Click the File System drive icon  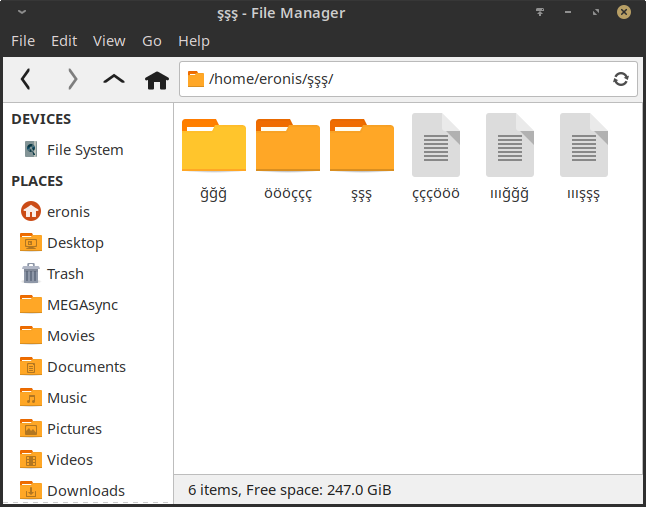(x=31, y=150)
